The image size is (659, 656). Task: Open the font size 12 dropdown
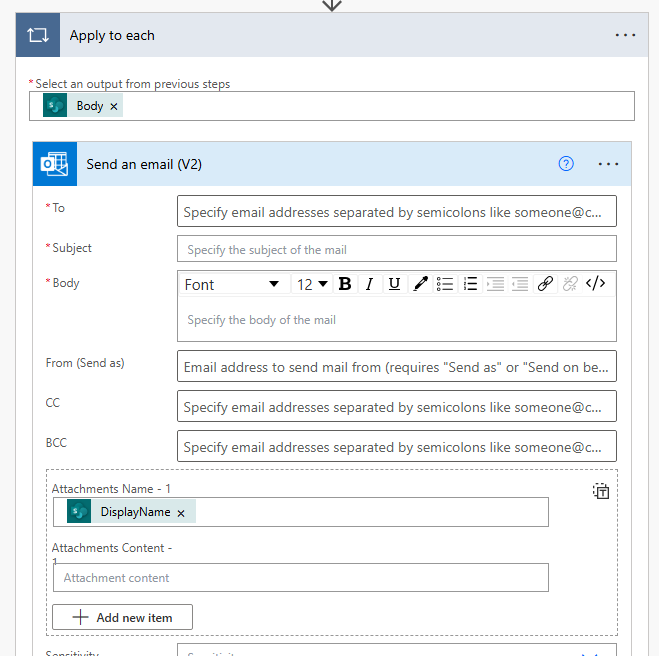[x=312, y=284]
